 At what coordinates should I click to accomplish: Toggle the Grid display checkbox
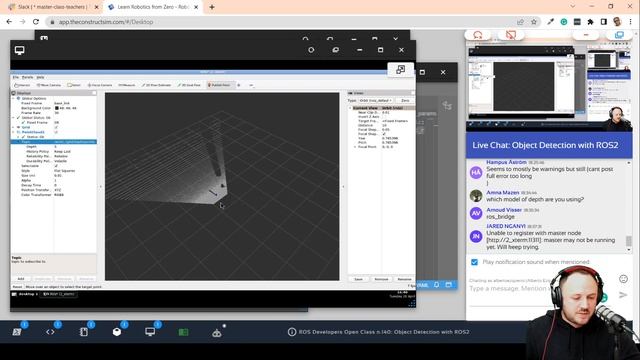[56, 127]
